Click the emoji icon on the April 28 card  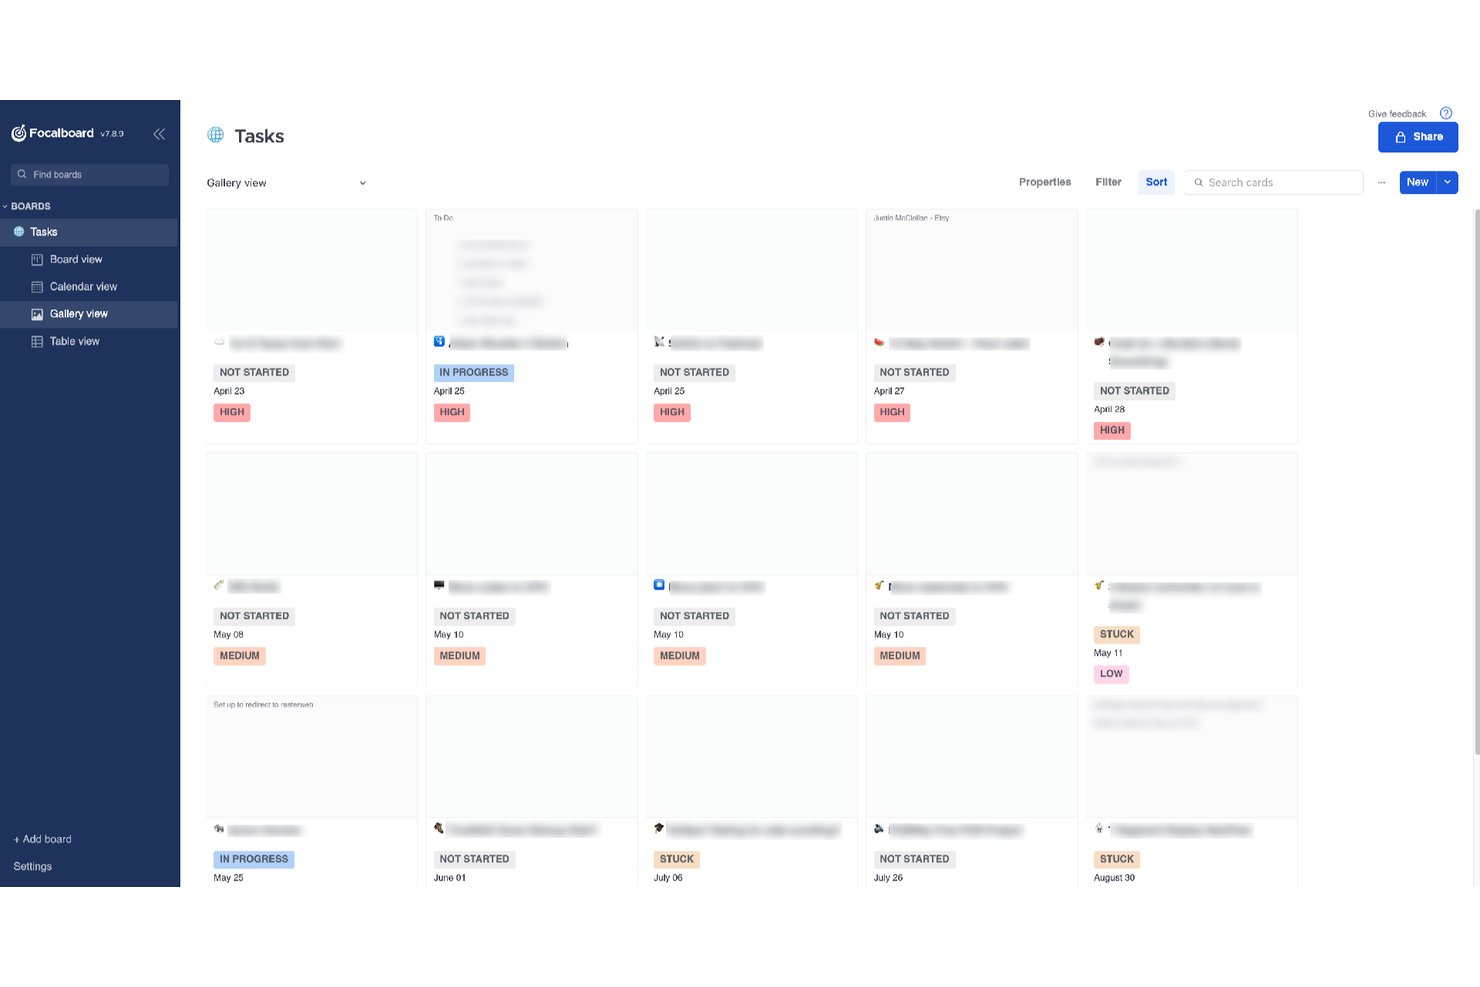pyautogui.click(x=1099, y=342)
